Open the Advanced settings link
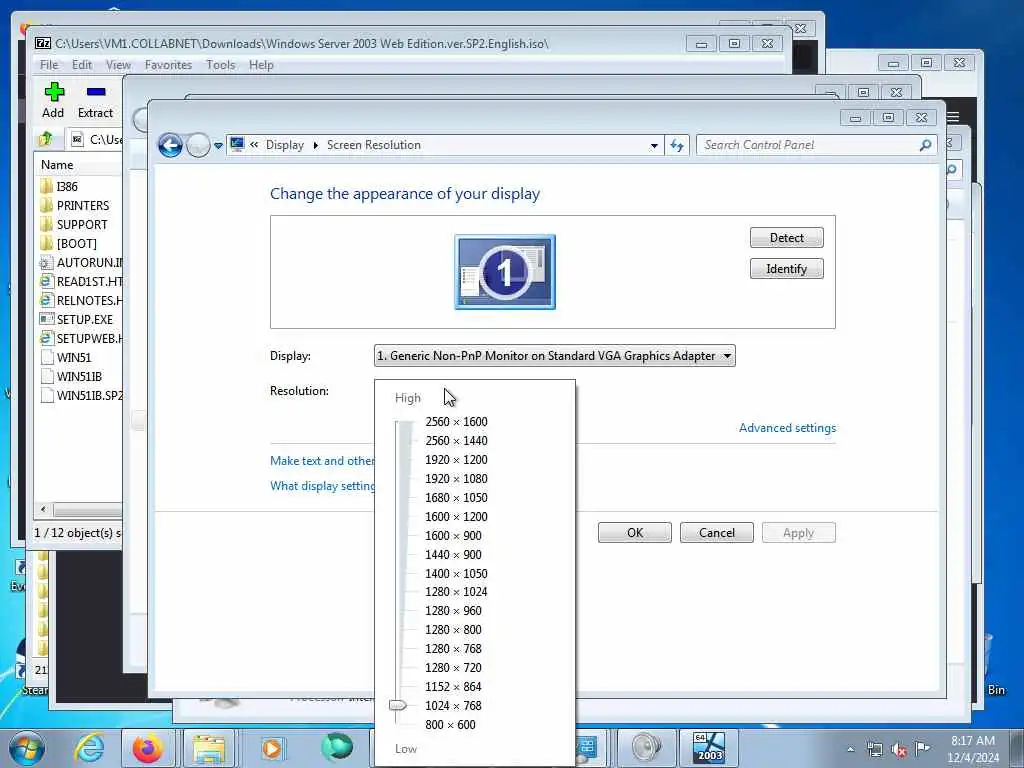Screen dimensions: 1024x768 [x=787, y=428]
